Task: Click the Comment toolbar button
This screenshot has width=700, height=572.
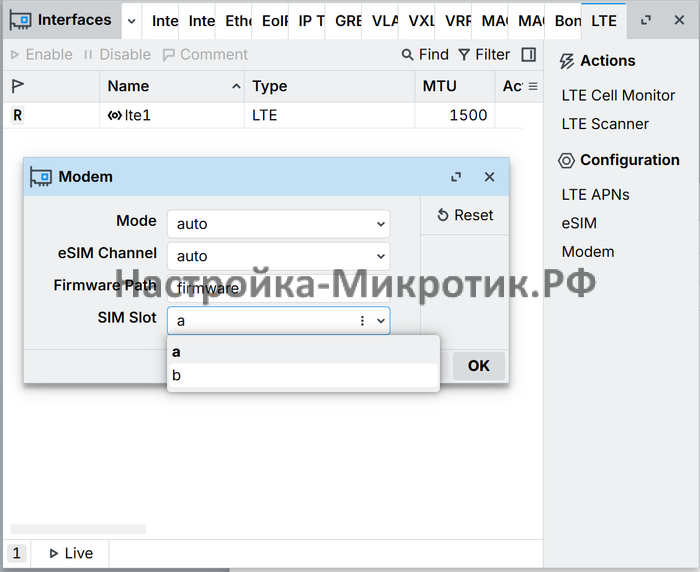Action: point(205,54)
